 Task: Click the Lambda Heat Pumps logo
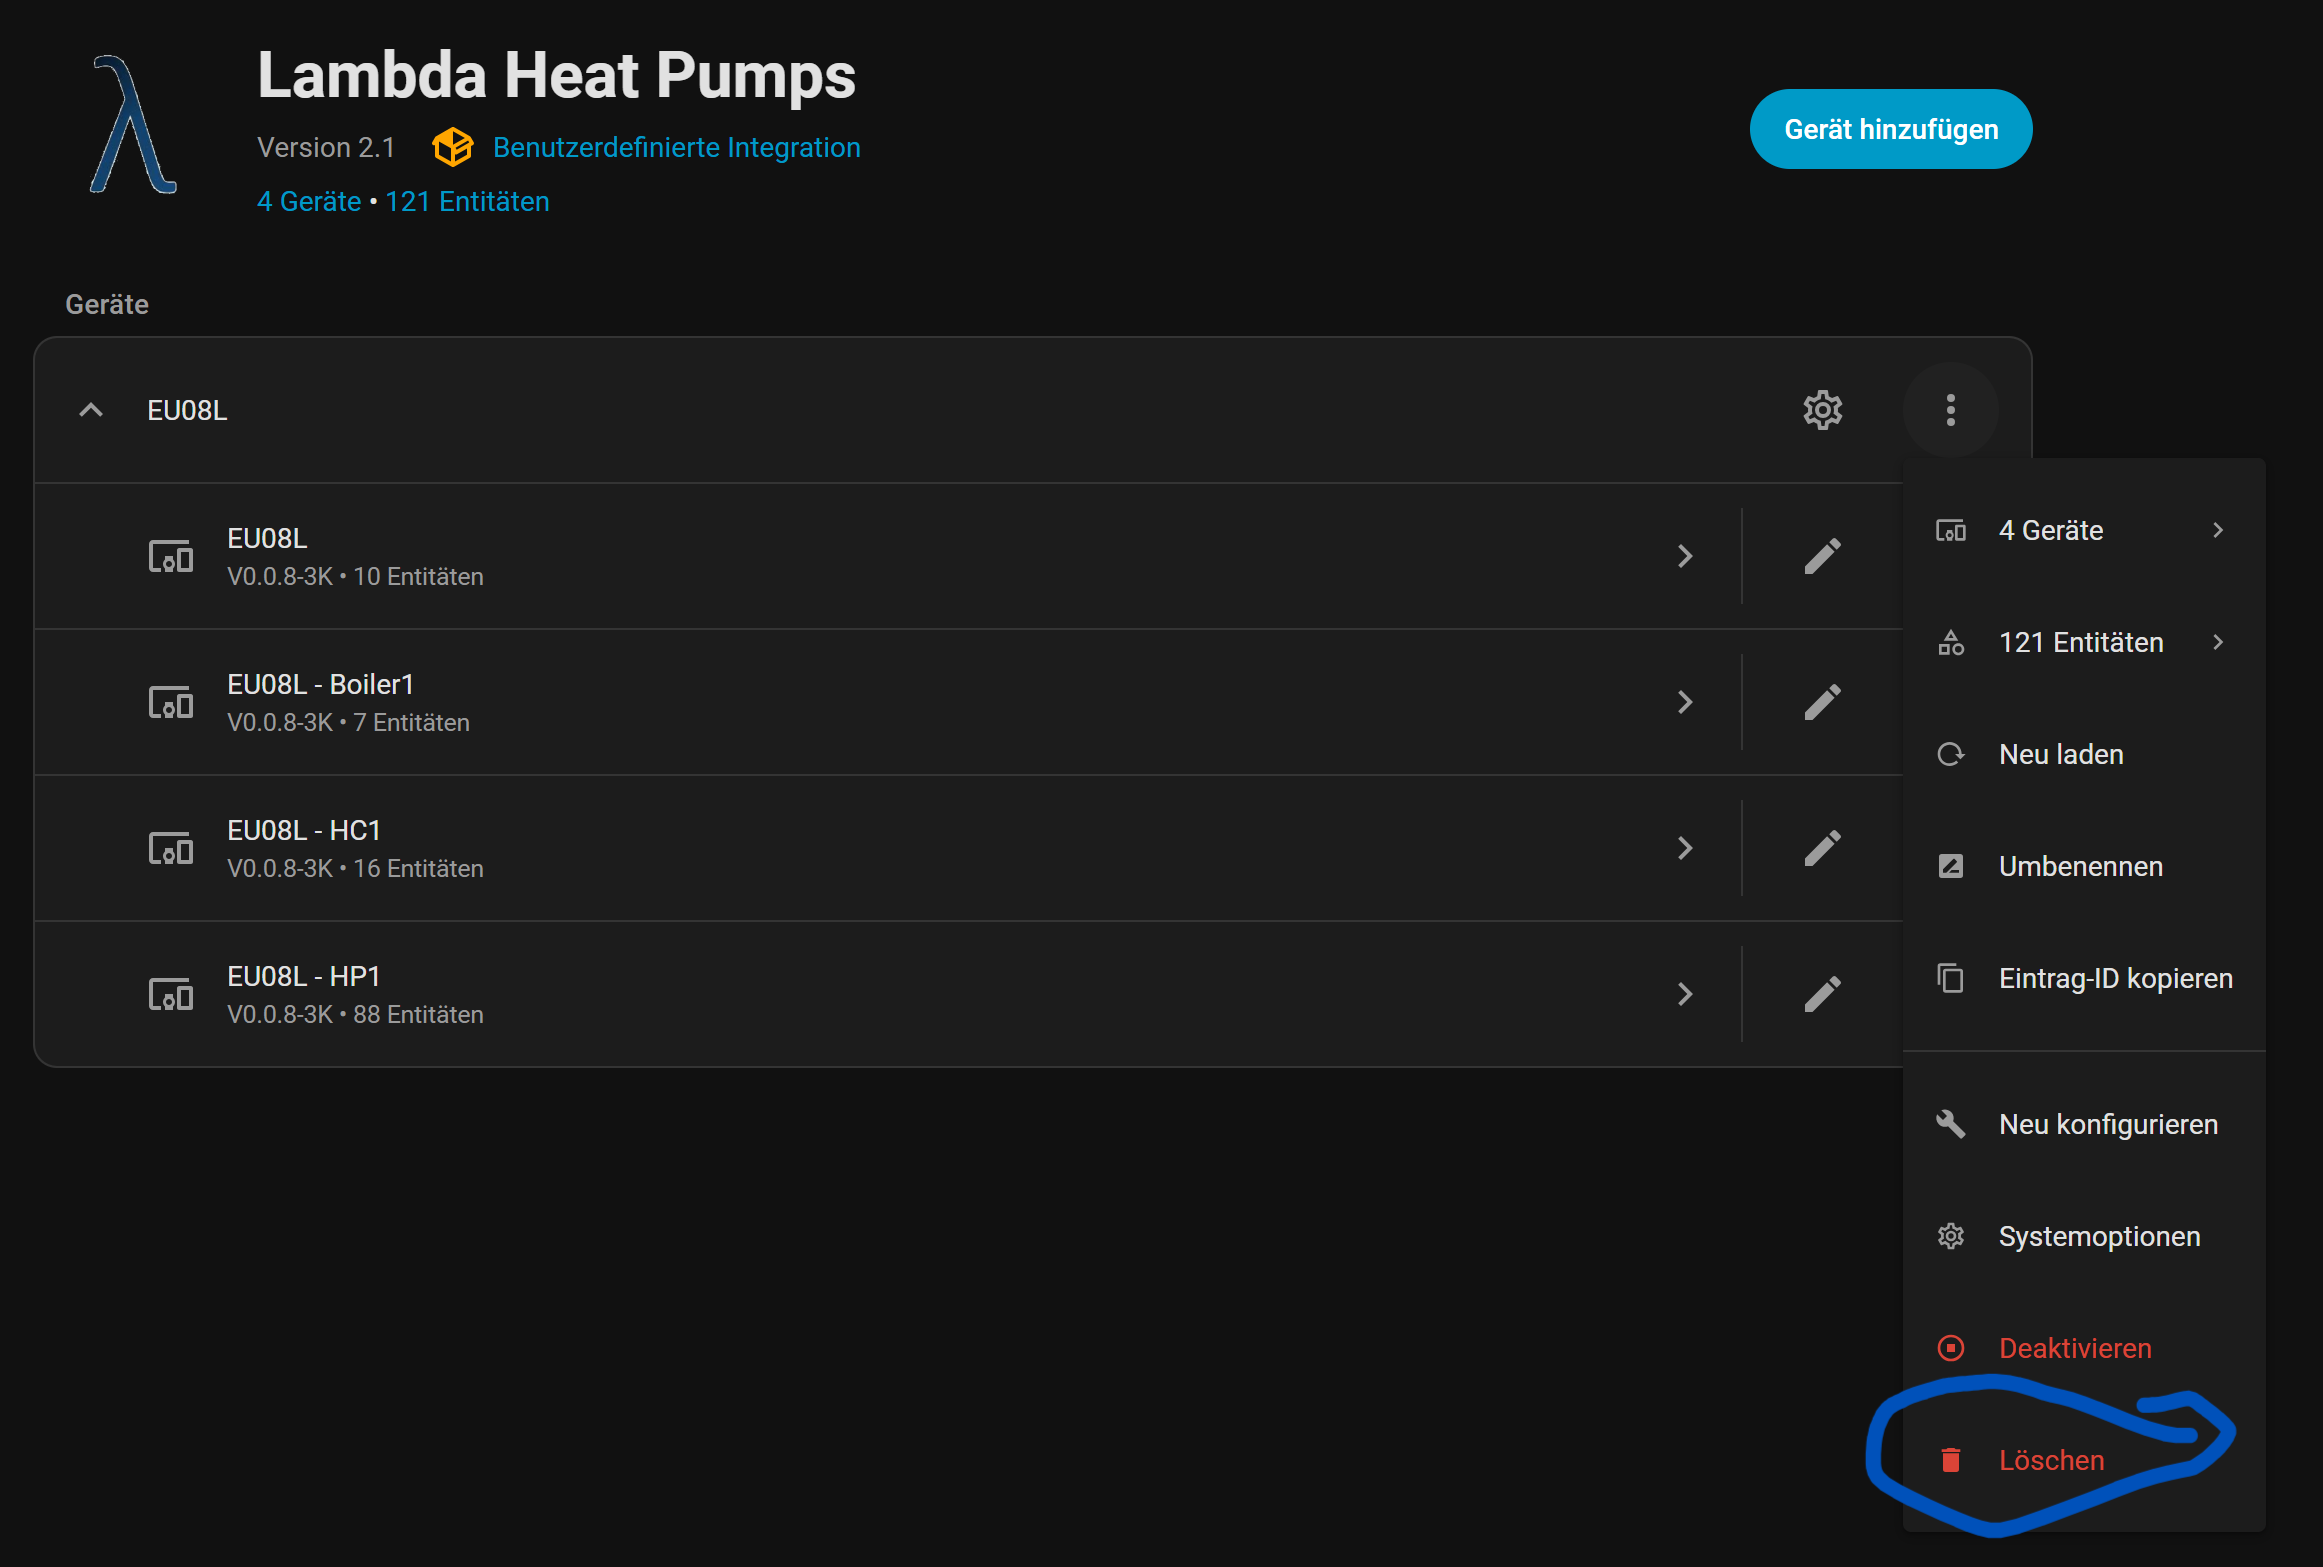(x=133, y=125)
